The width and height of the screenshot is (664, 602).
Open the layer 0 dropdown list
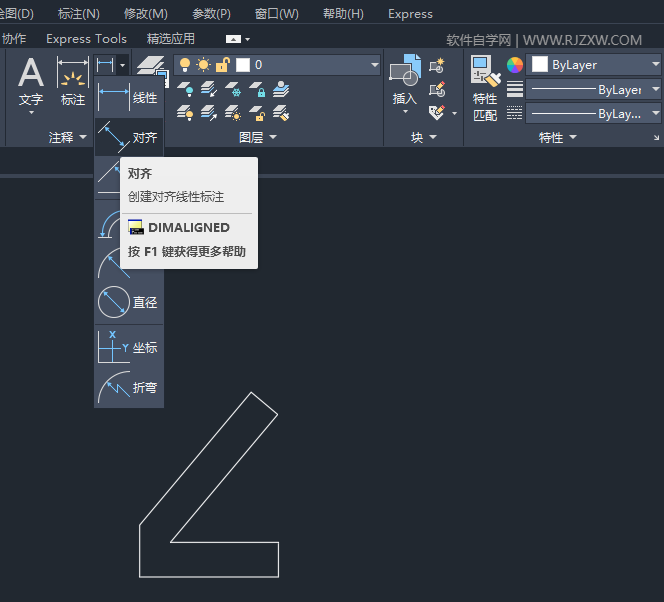click(x=374, y=65)
